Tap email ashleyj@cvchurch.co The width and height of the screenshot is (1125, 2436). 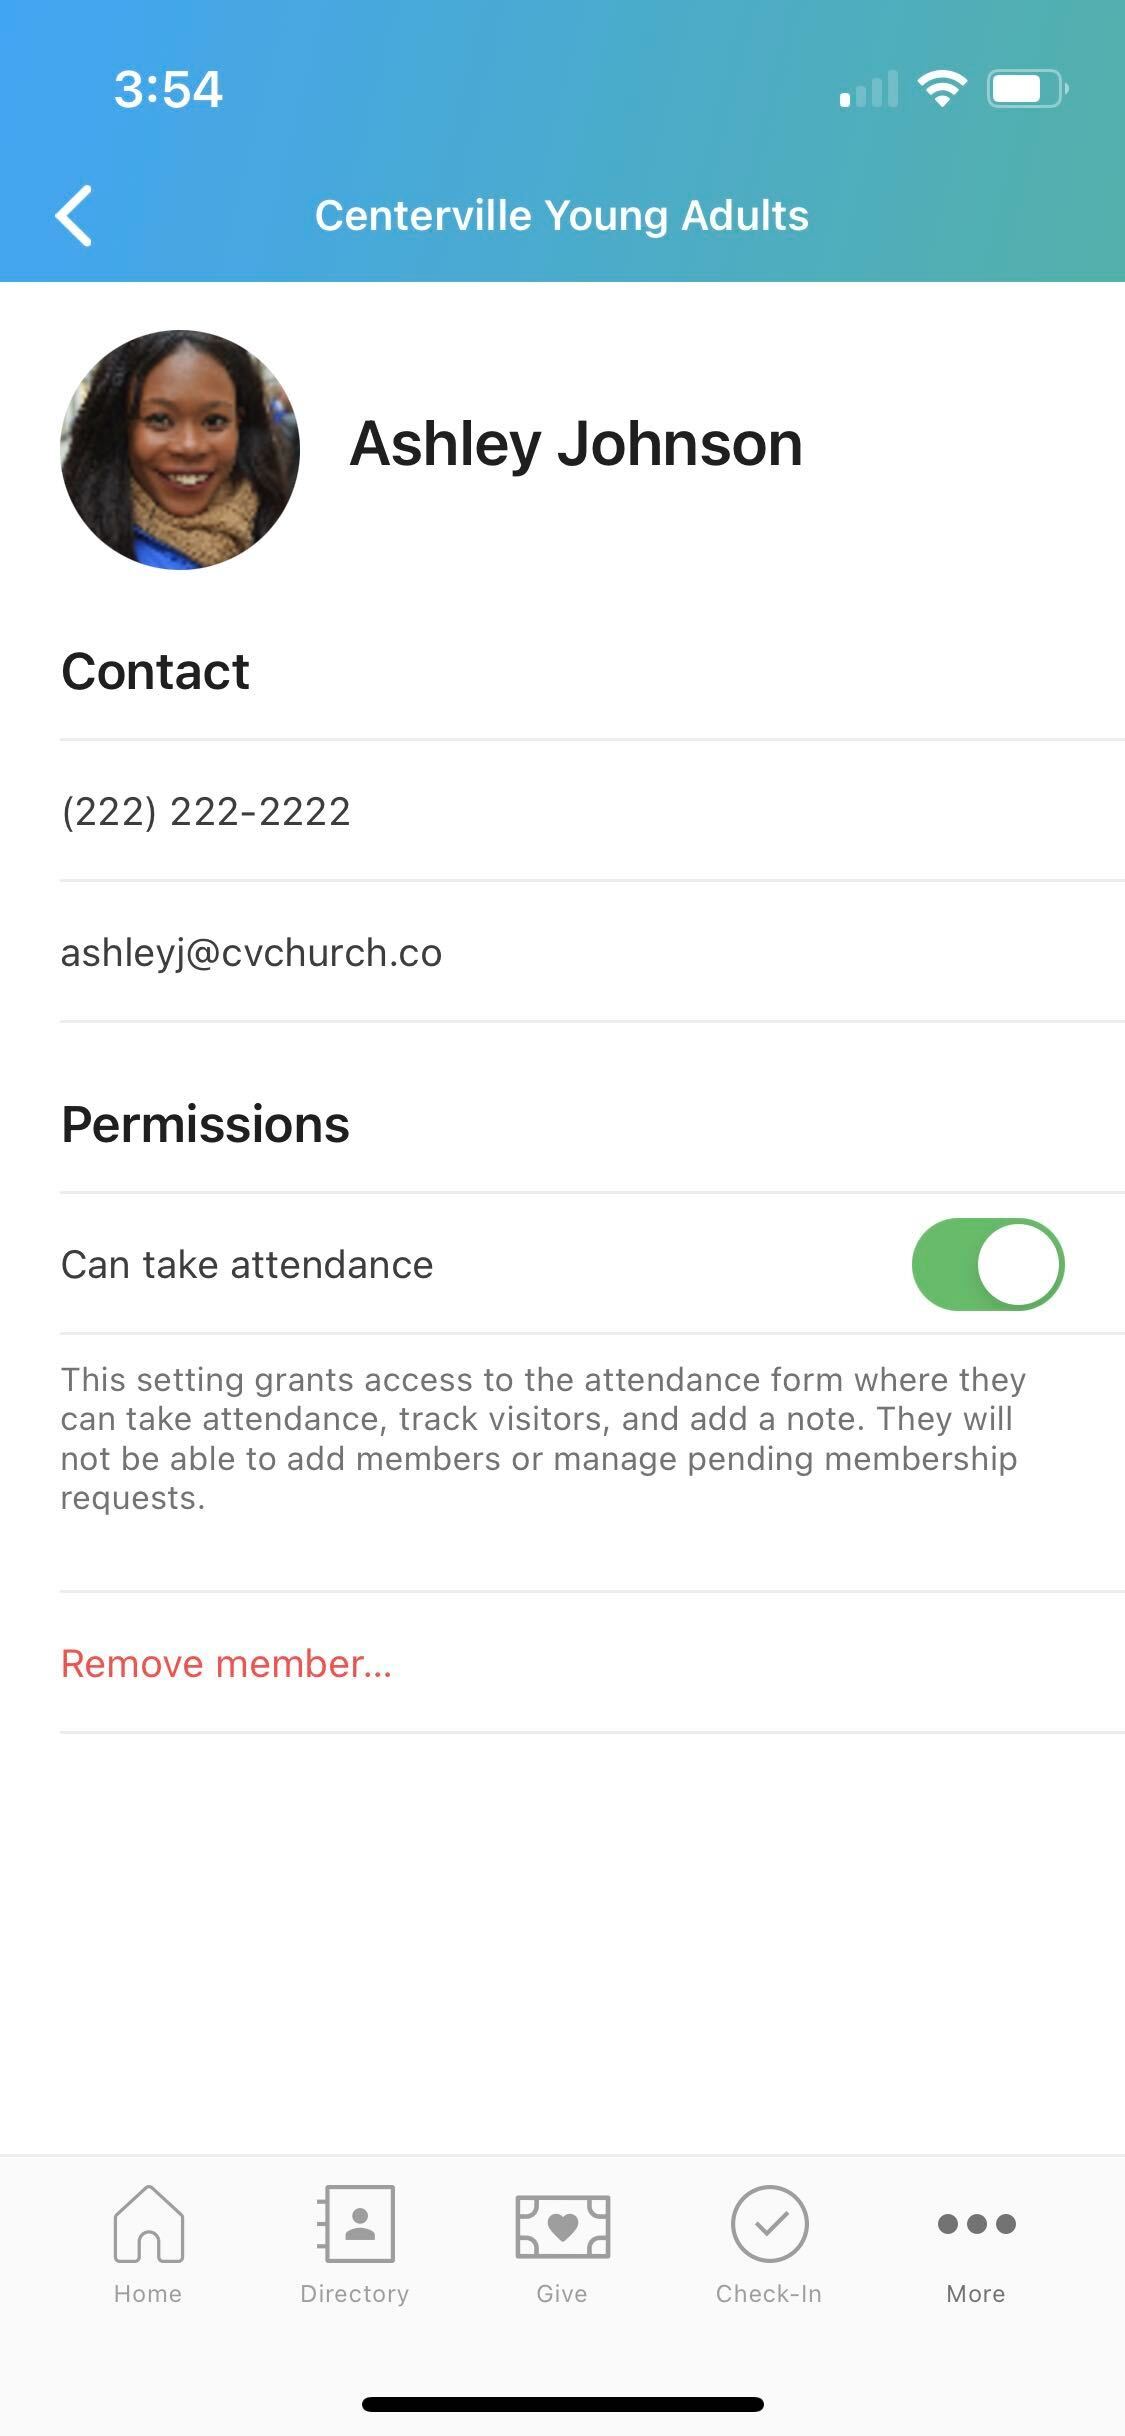tap(251, 953)
